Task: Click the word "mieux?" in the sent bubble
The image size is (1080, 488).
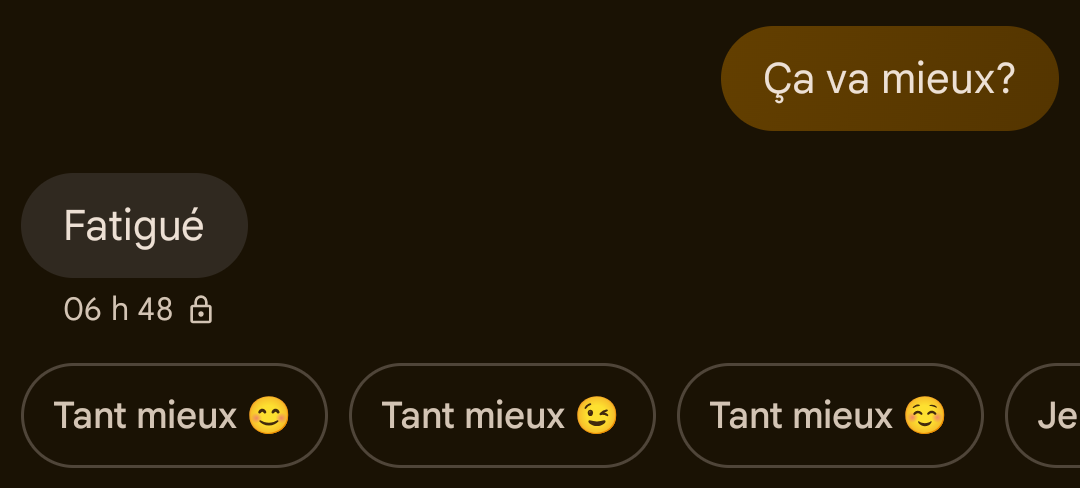Action: 948,79
